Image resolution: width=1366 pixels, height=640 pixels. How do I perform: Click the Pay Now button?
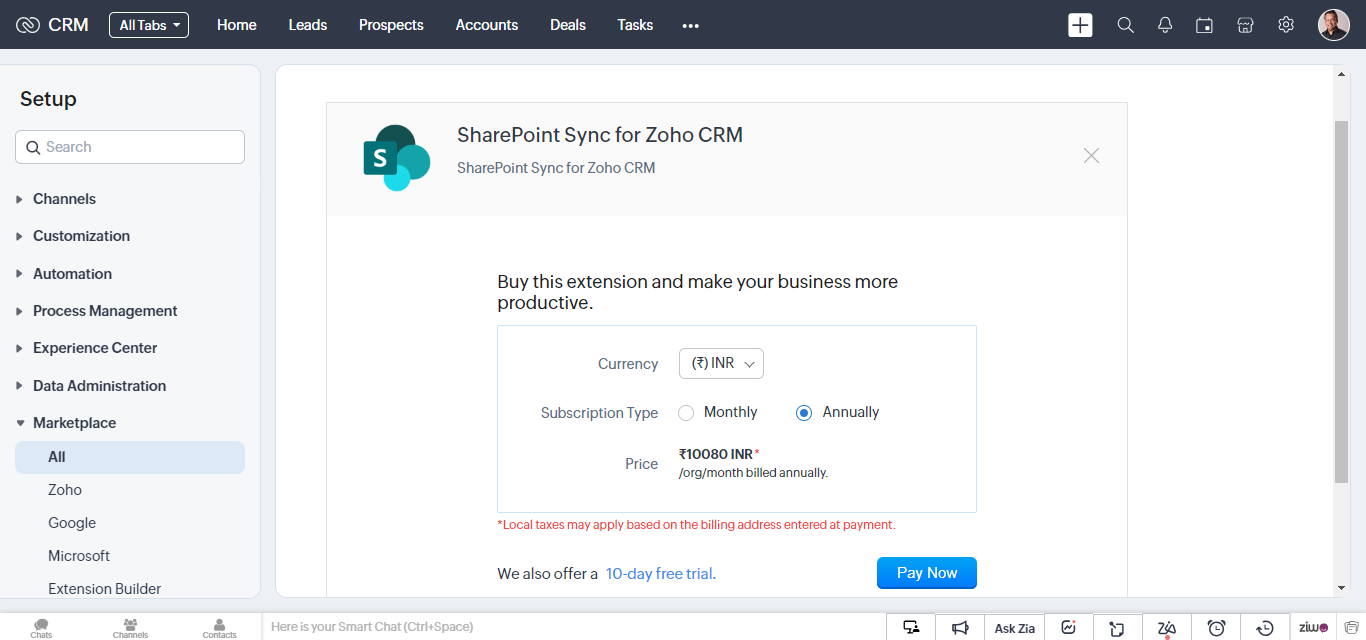[x=927, y=573]
